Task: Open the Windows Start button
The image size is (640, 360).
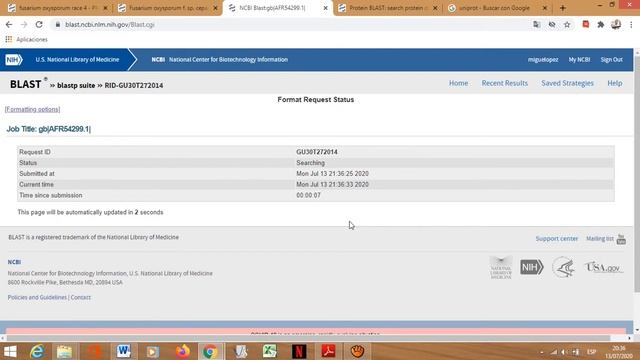Action: 10,351
